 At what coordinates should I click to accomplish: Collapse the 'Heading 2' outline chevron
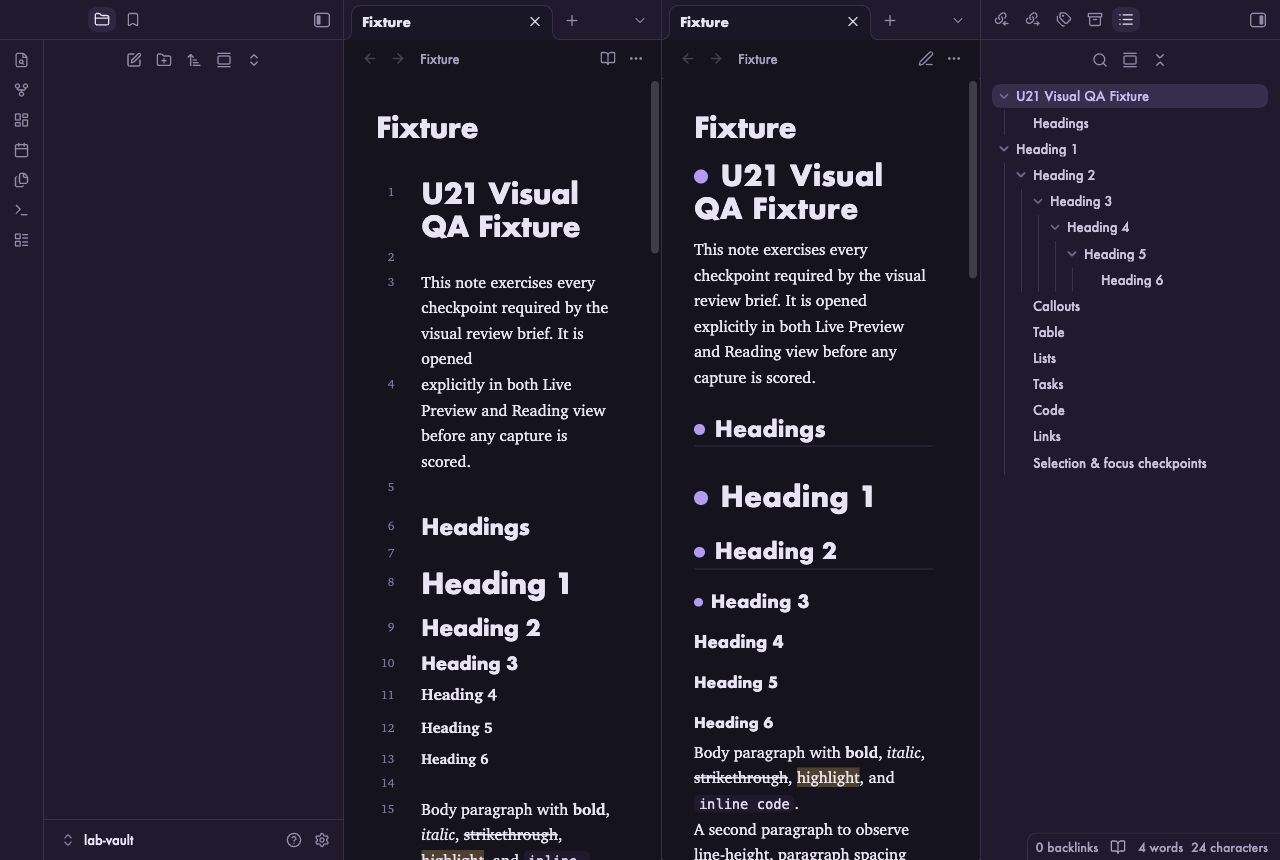[x=1021, y=175]
